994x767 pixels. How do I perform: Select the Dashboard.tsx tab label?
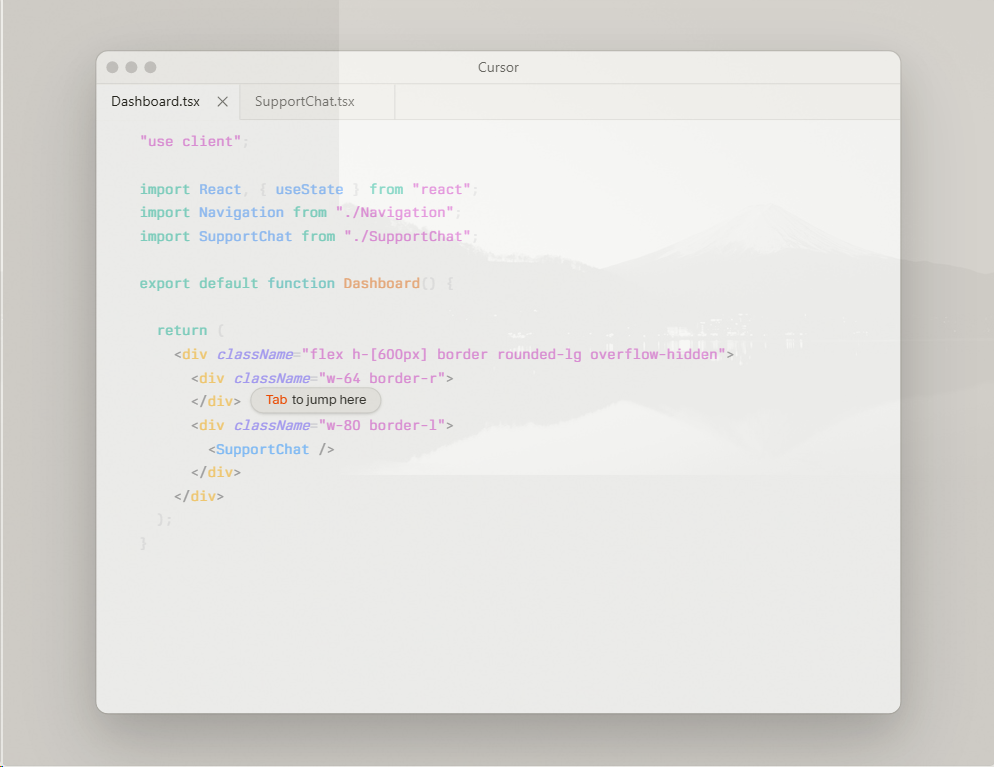(x=155, y=102)
